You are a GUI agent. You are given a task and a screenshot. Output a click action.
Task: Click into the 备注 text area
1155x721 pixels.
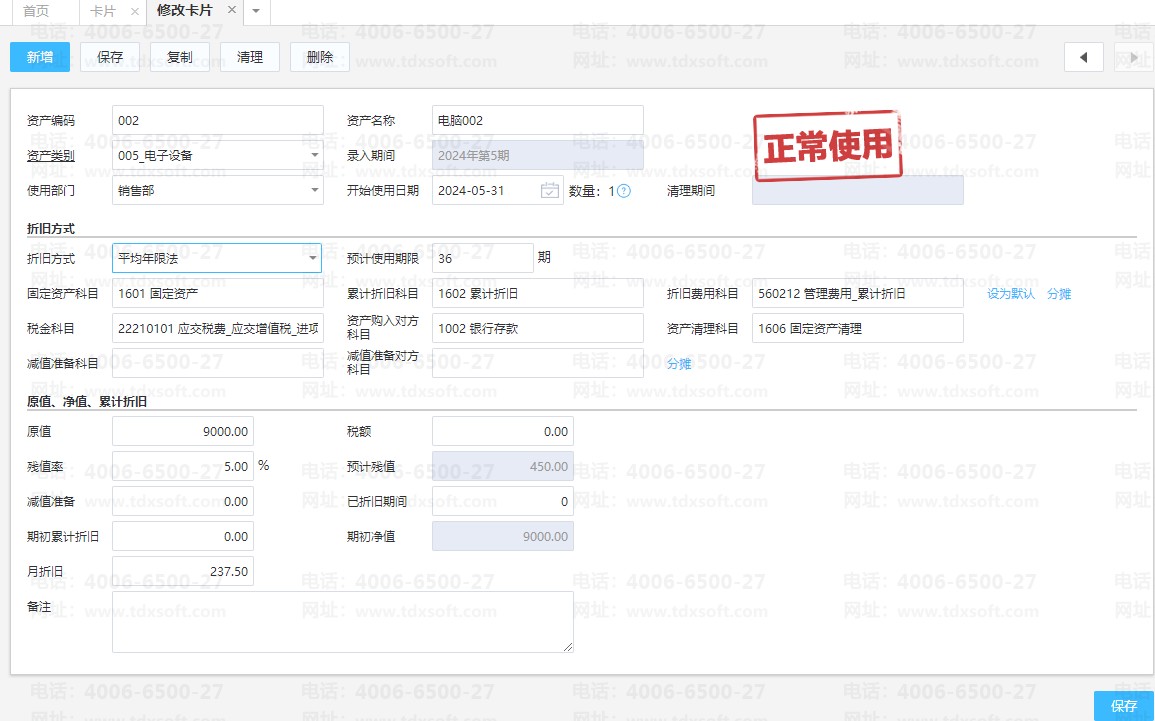[342, 622]
